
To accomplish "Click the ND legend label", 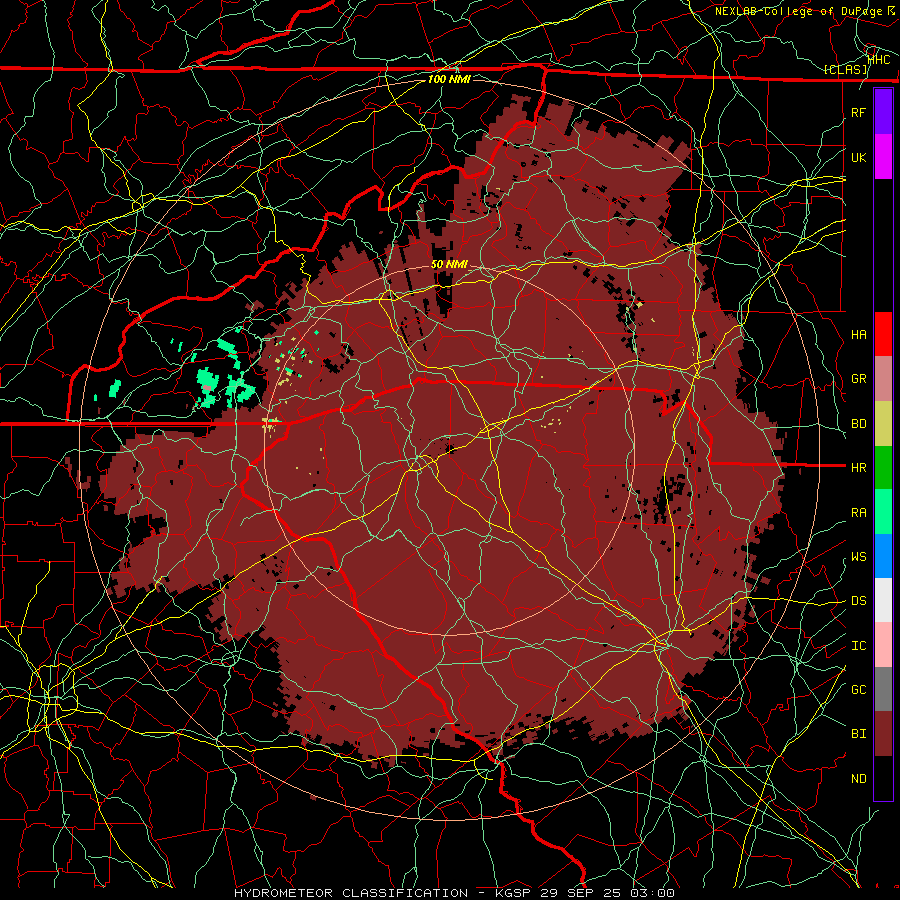I will tap(858, 779).
